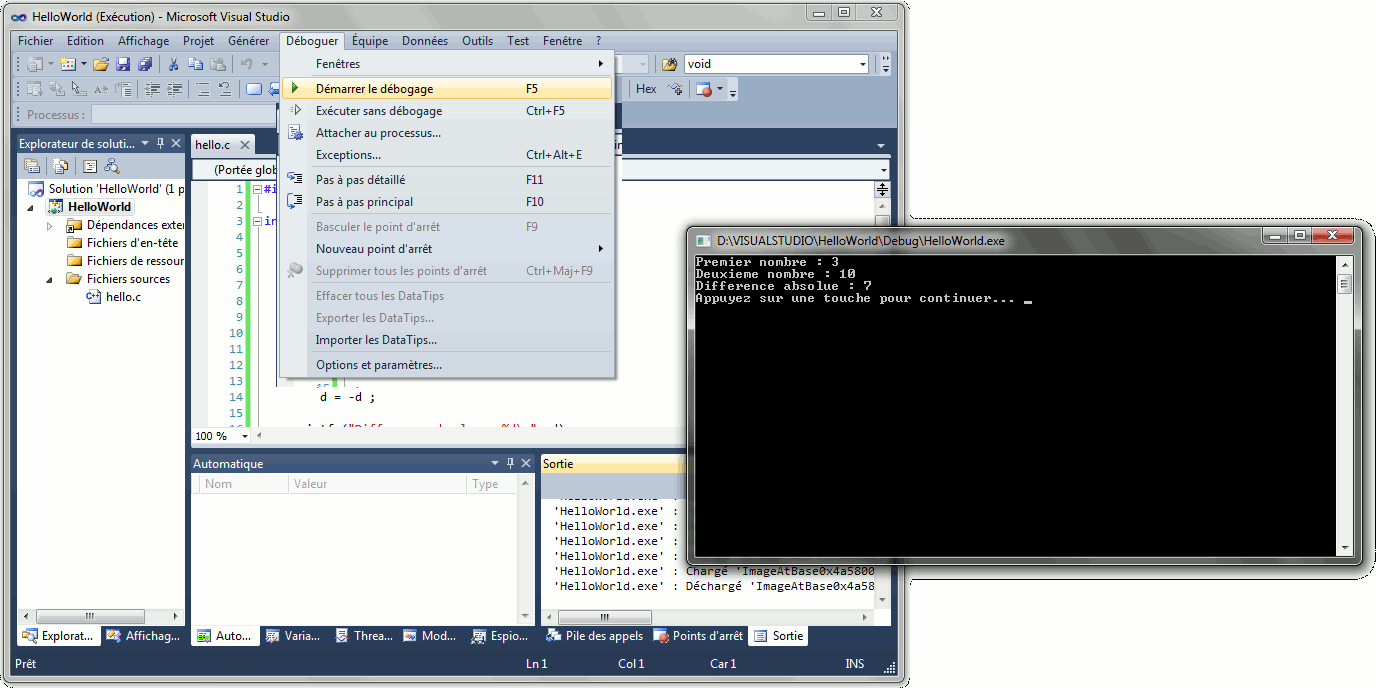The width and height of the screenshot is (1376, 688).
Task: Select Pas à pas détaillé menu entry
Action: pos(447,180)
